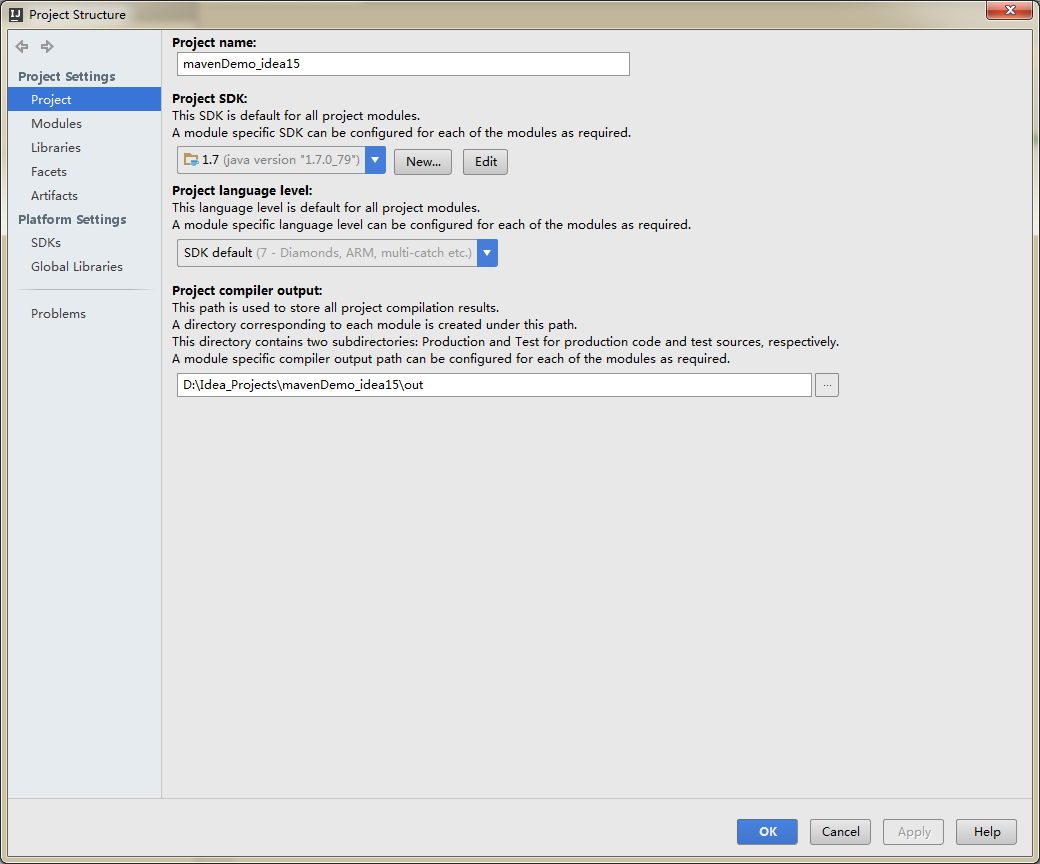This screenshot has height=864, width=1040.
Task: Click text "This path is used to store all project compilation results."
Action: (x=336, y=308)
